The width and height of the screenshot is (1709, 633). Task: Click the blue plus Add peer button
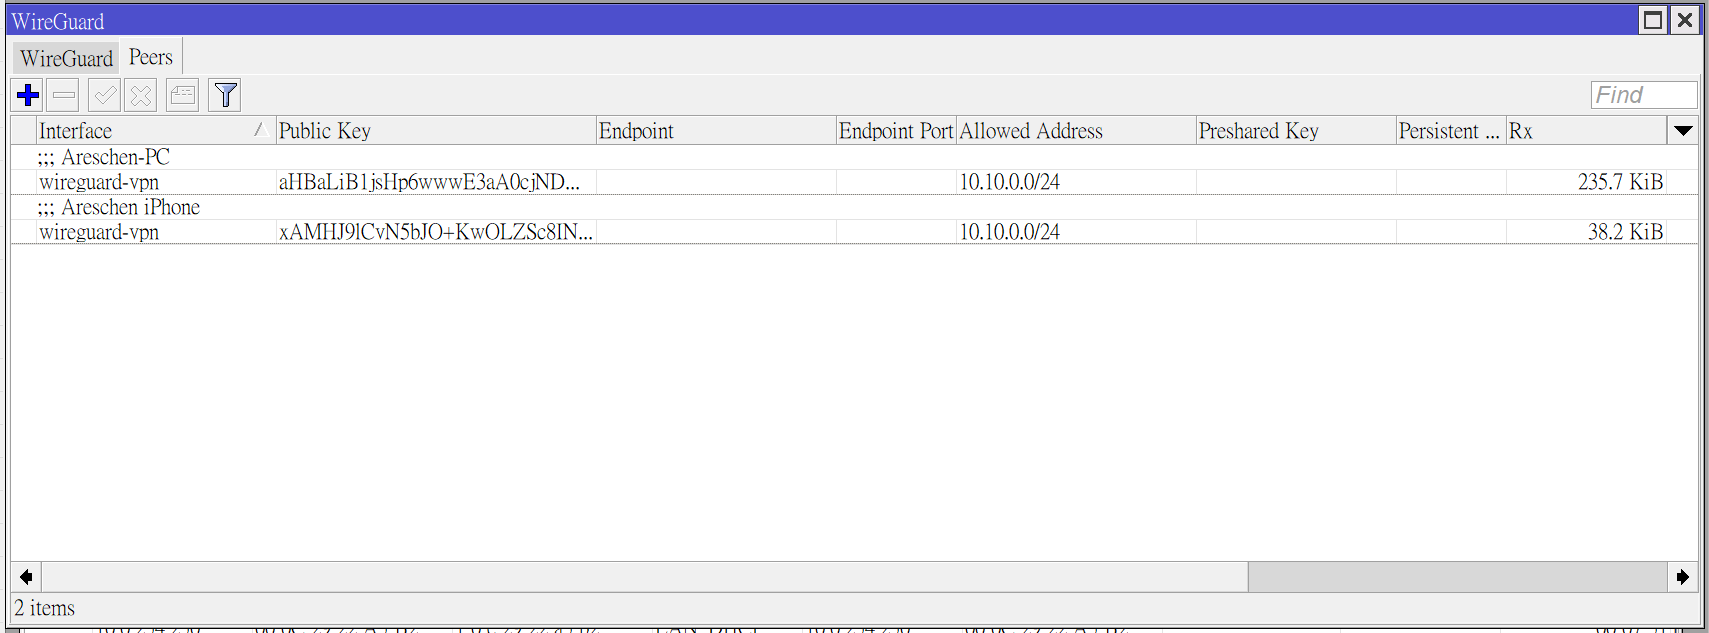coord(28,95)
